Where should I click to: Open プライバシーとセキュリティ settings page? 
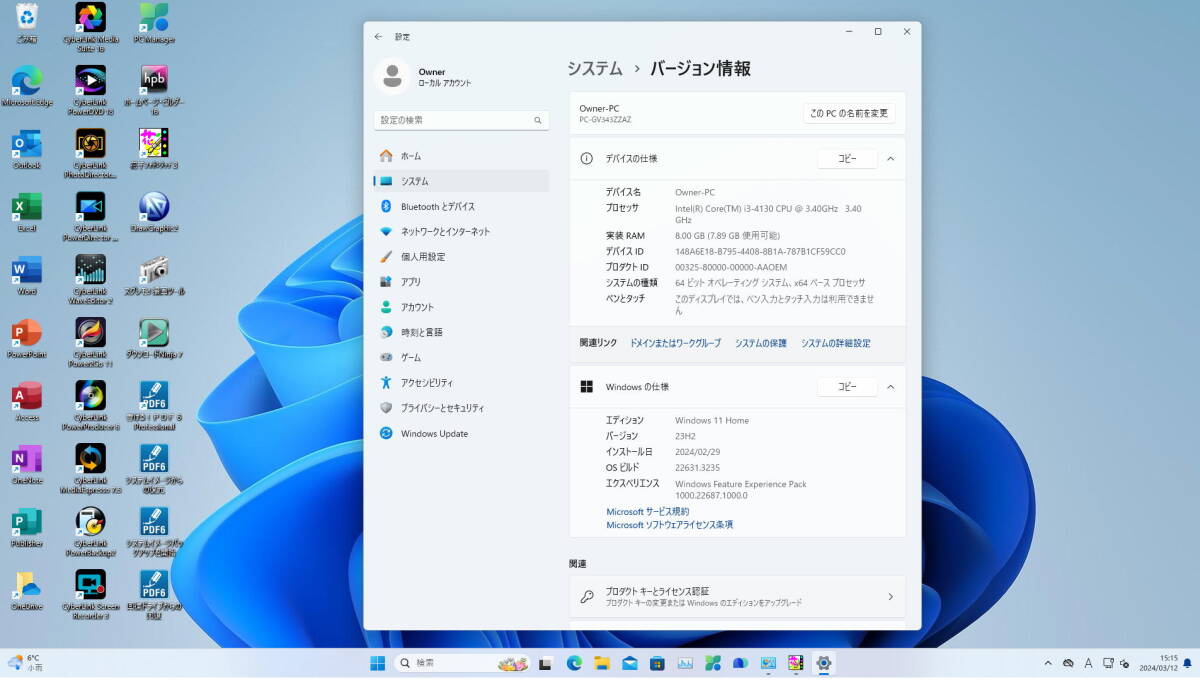pos(461,408)
